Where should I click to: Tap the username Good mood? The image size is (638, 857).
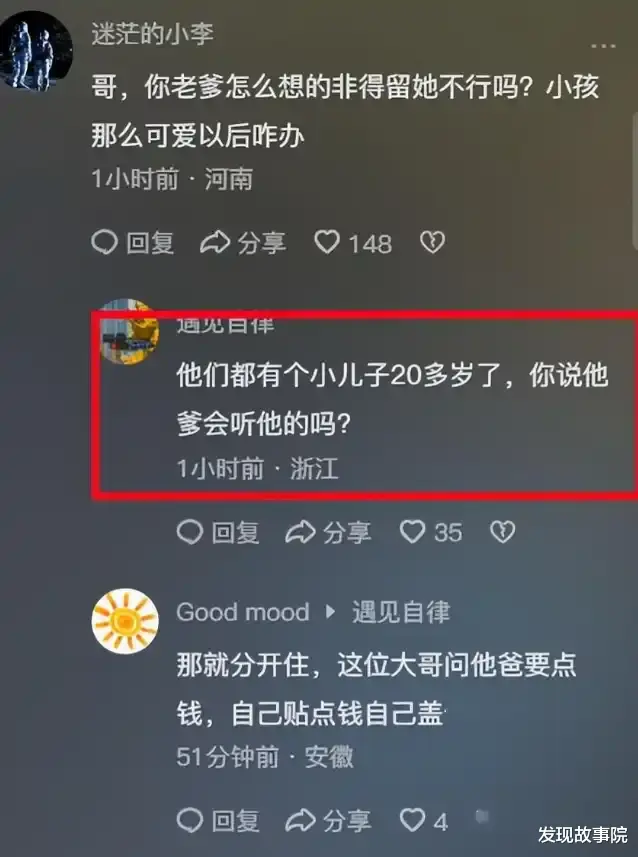[x=243, y=612]
